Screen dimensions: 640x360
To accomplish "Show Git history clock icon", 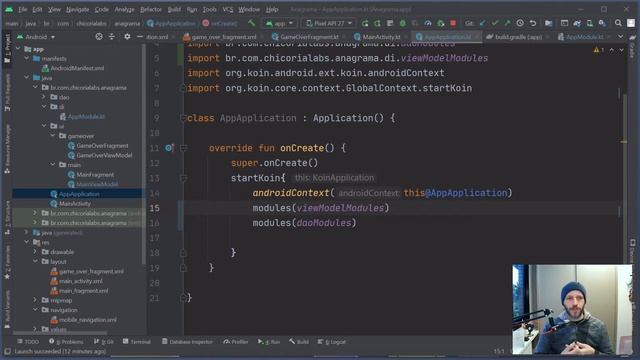I will (520, 23).
